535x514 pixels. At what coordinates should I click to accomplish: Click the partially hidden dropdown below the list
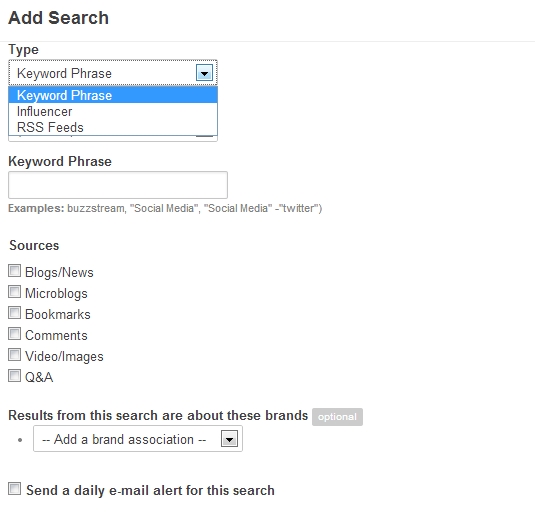[113, 138]
